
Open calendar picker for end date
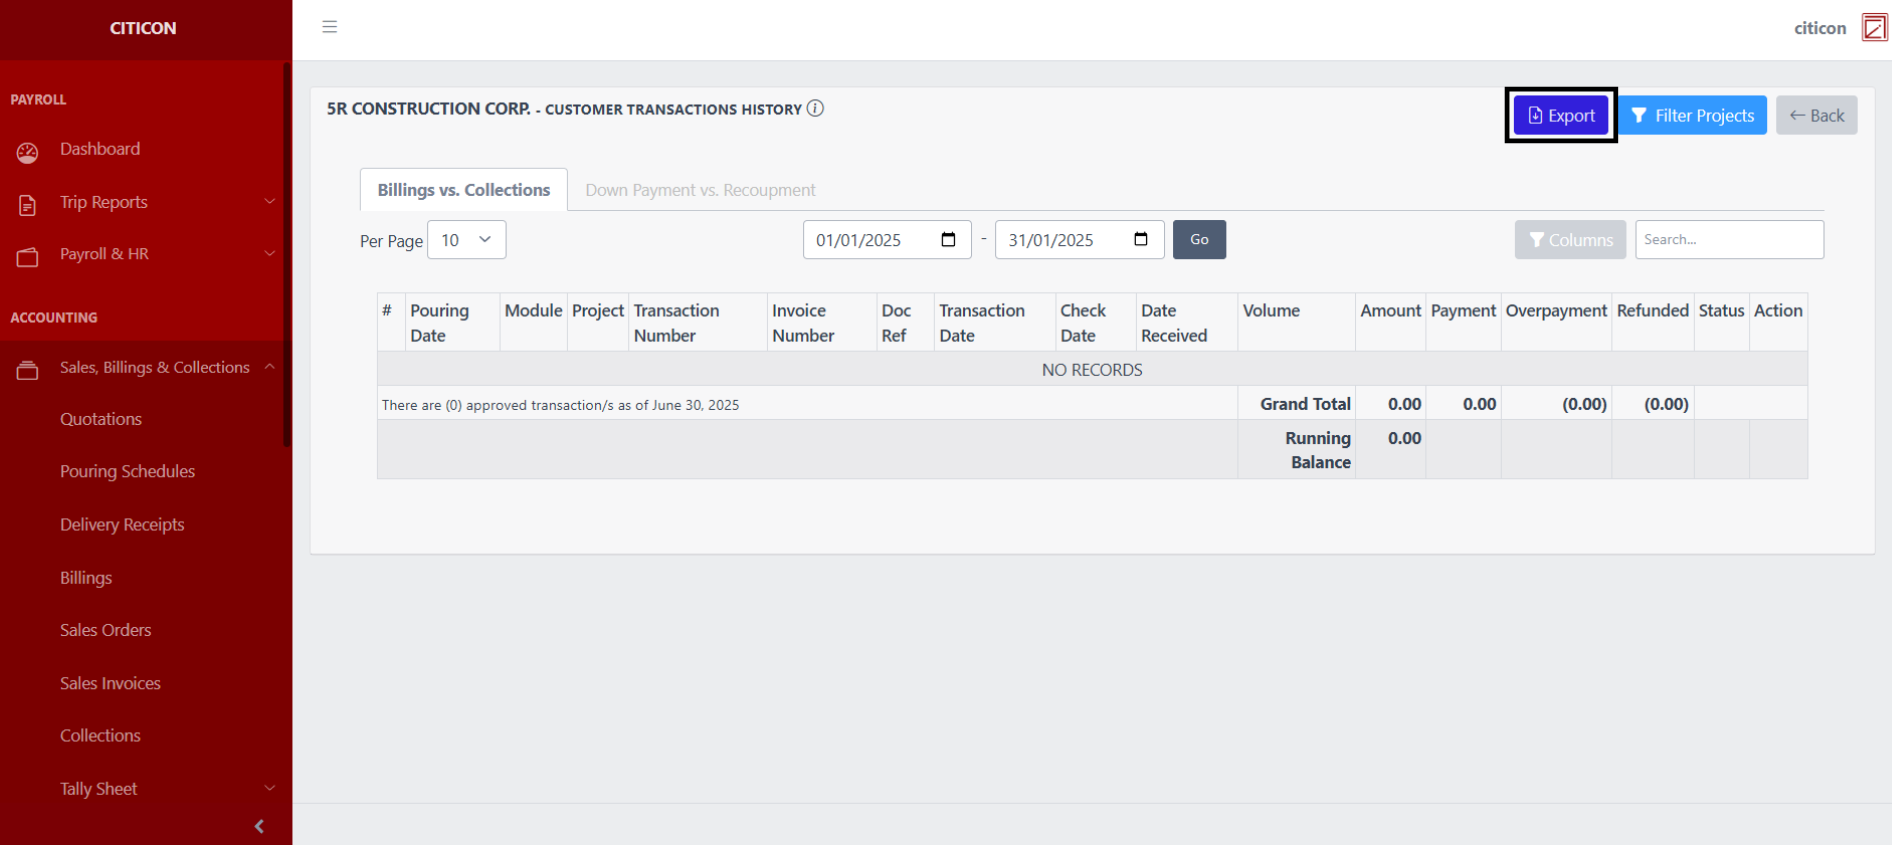point(1140,240)
